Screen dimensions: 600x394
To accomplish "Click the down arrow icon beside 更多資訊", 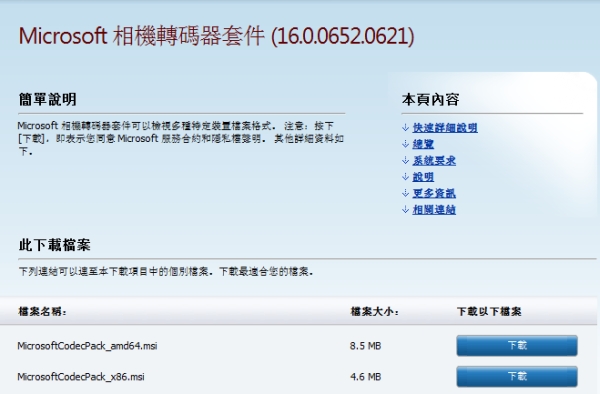I will click(x=406, y=194).
